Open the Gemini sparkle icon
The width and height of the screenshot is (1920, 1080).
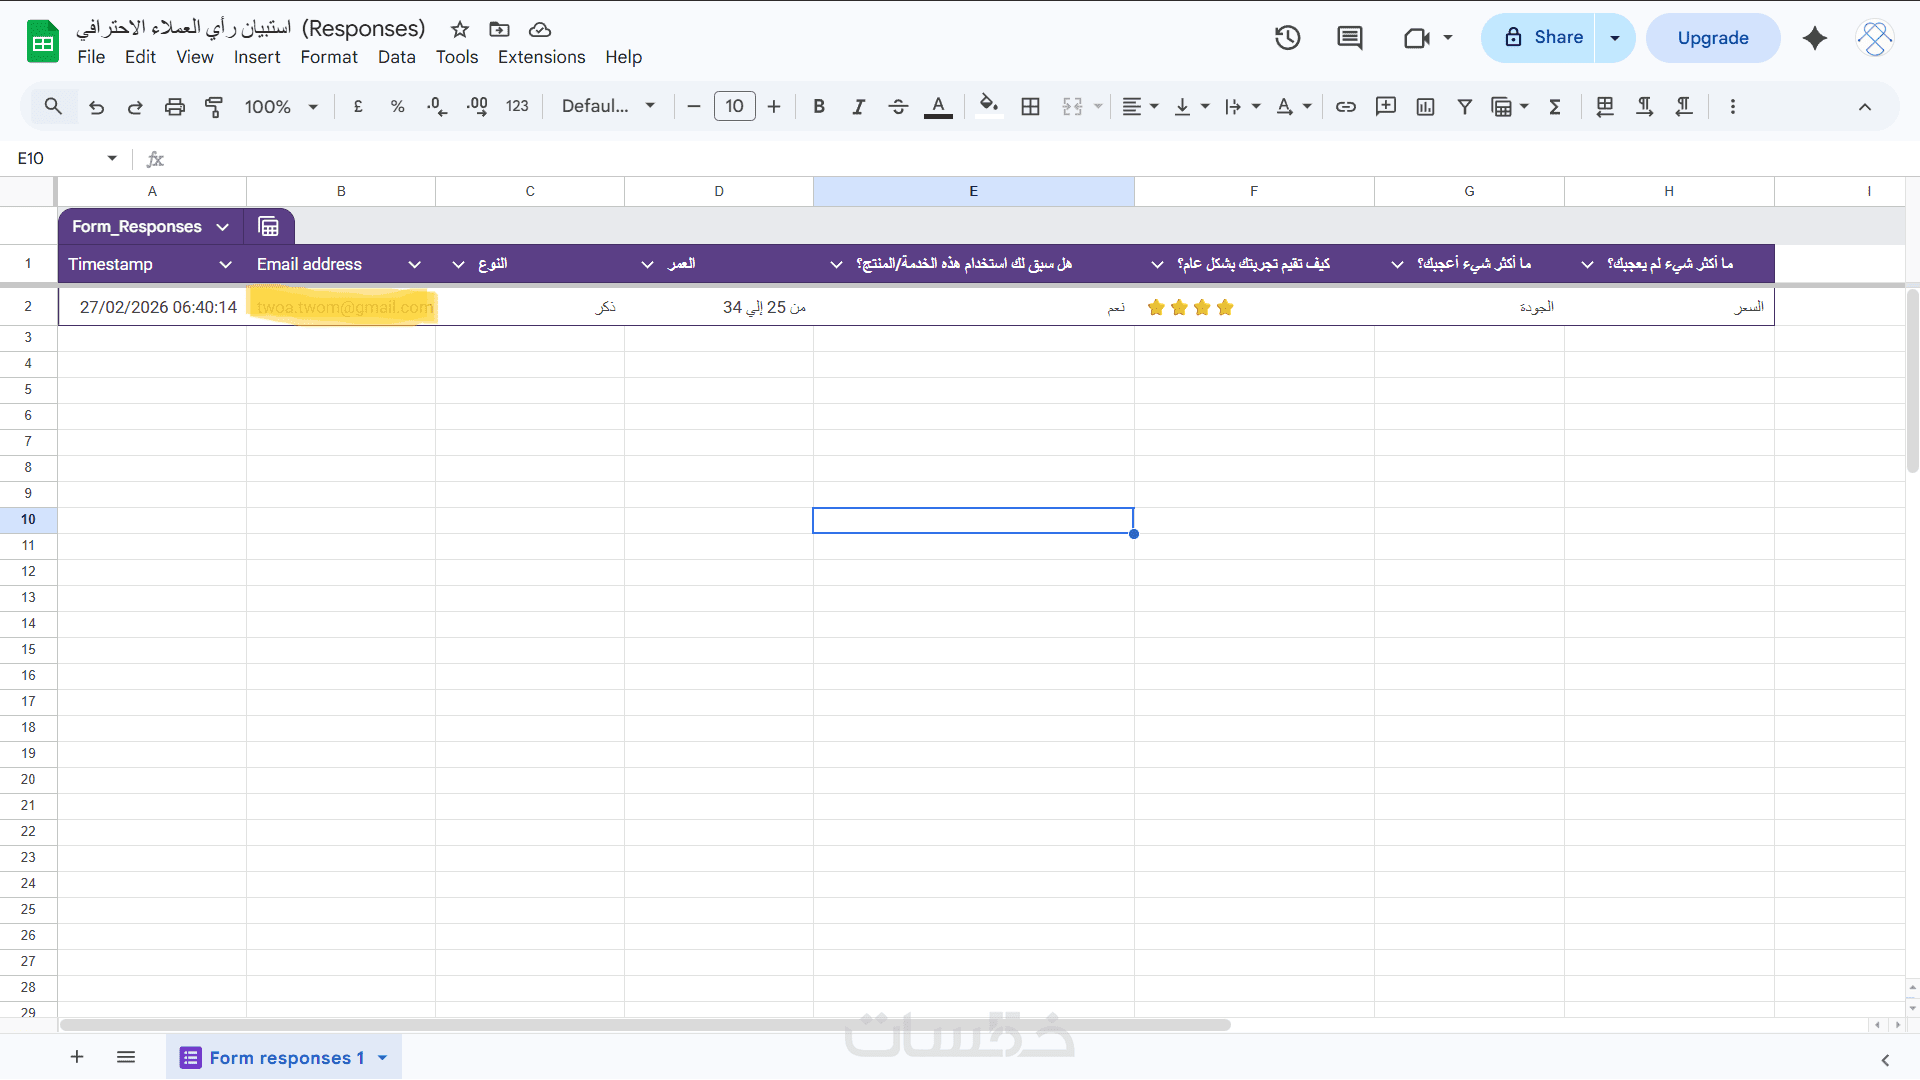point(1814,38)
